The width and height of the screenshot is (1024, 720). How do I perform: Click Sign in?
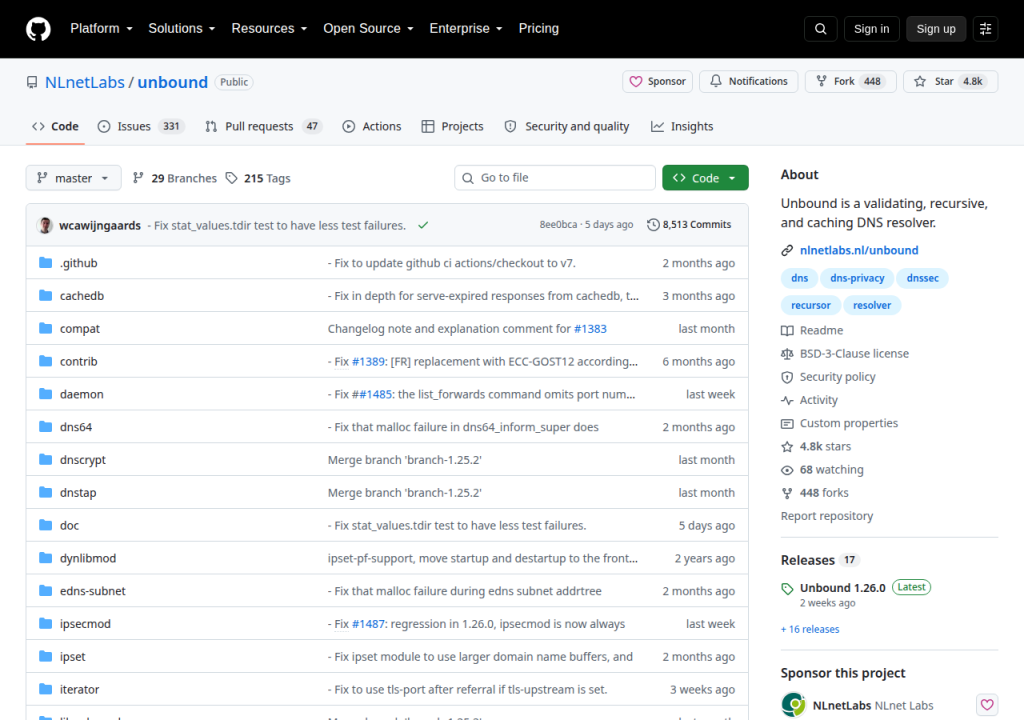click(871, 29)
